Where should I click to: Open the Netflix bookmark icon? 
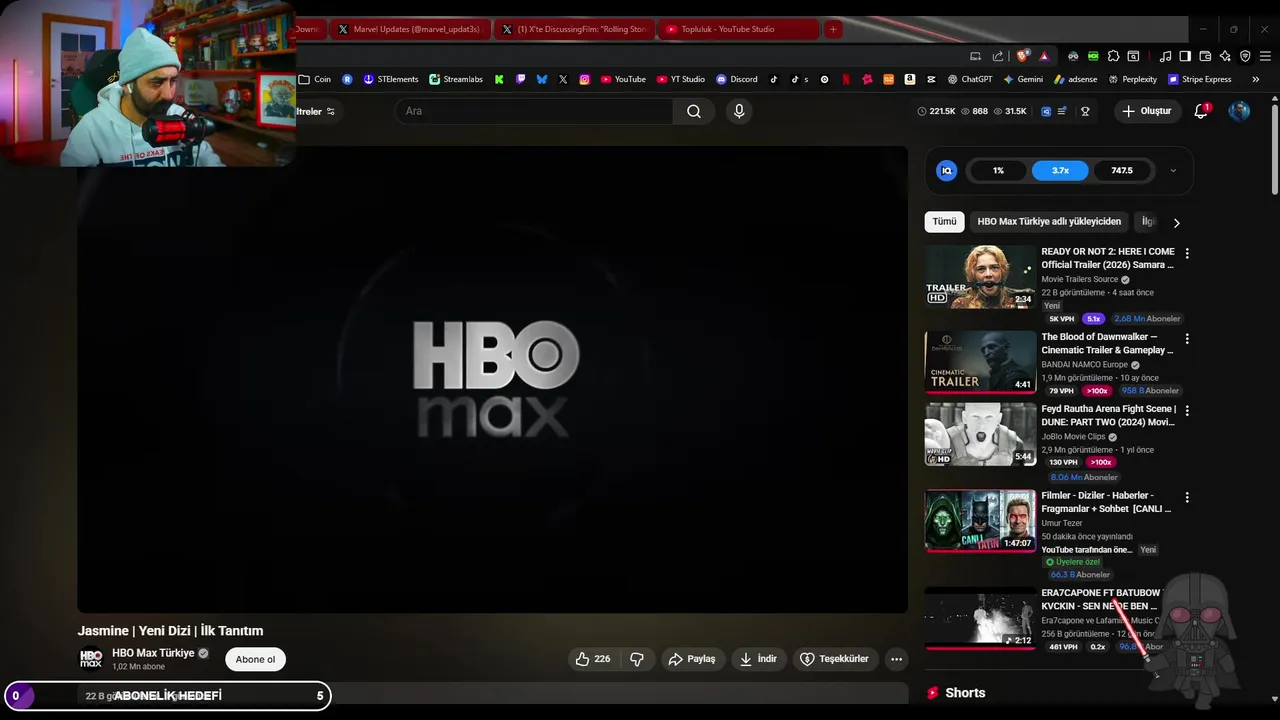[x=846, y=79]
